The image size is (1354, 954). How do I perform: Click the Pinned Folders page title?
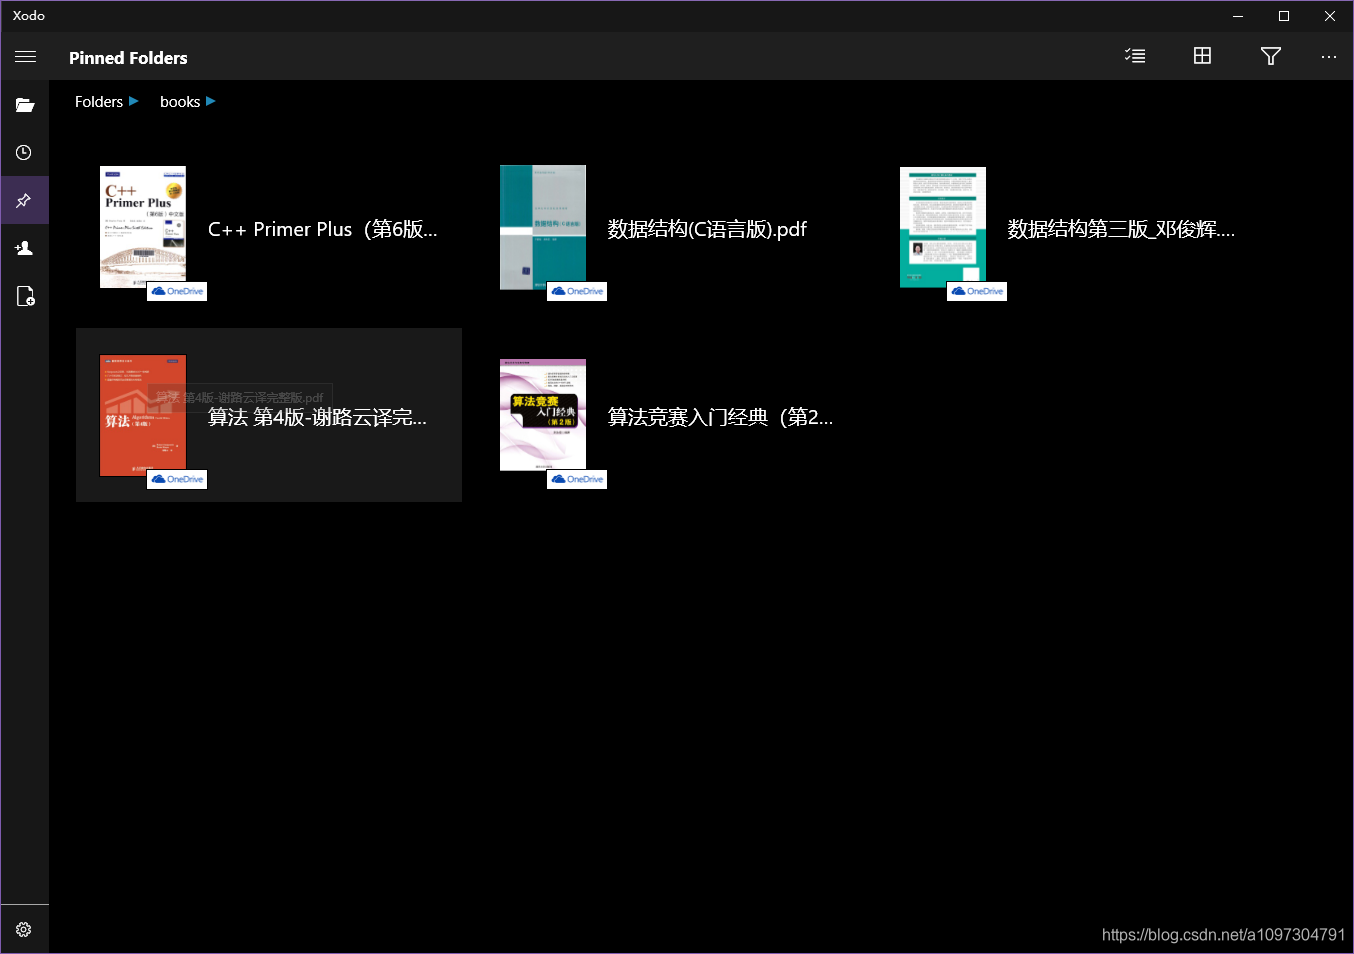coord(128,58)
